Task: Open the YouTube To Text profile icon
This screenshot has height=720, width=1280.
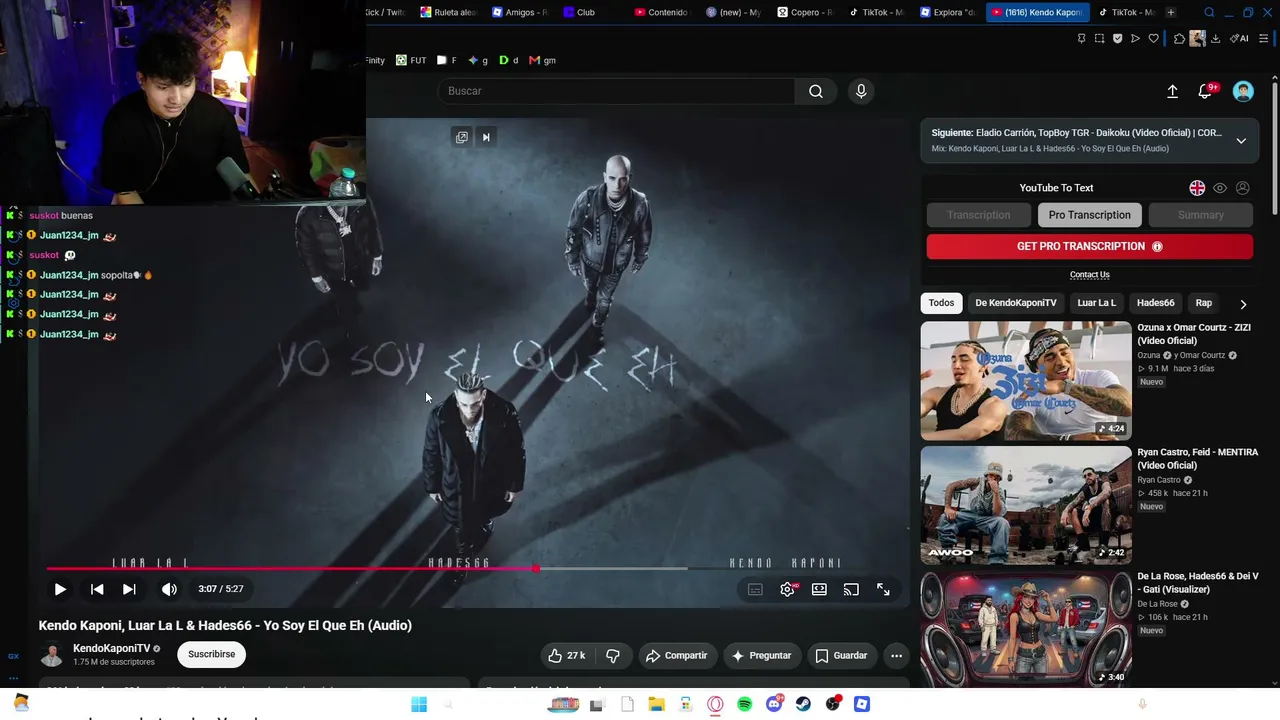Action: [x=1243, y=188]
